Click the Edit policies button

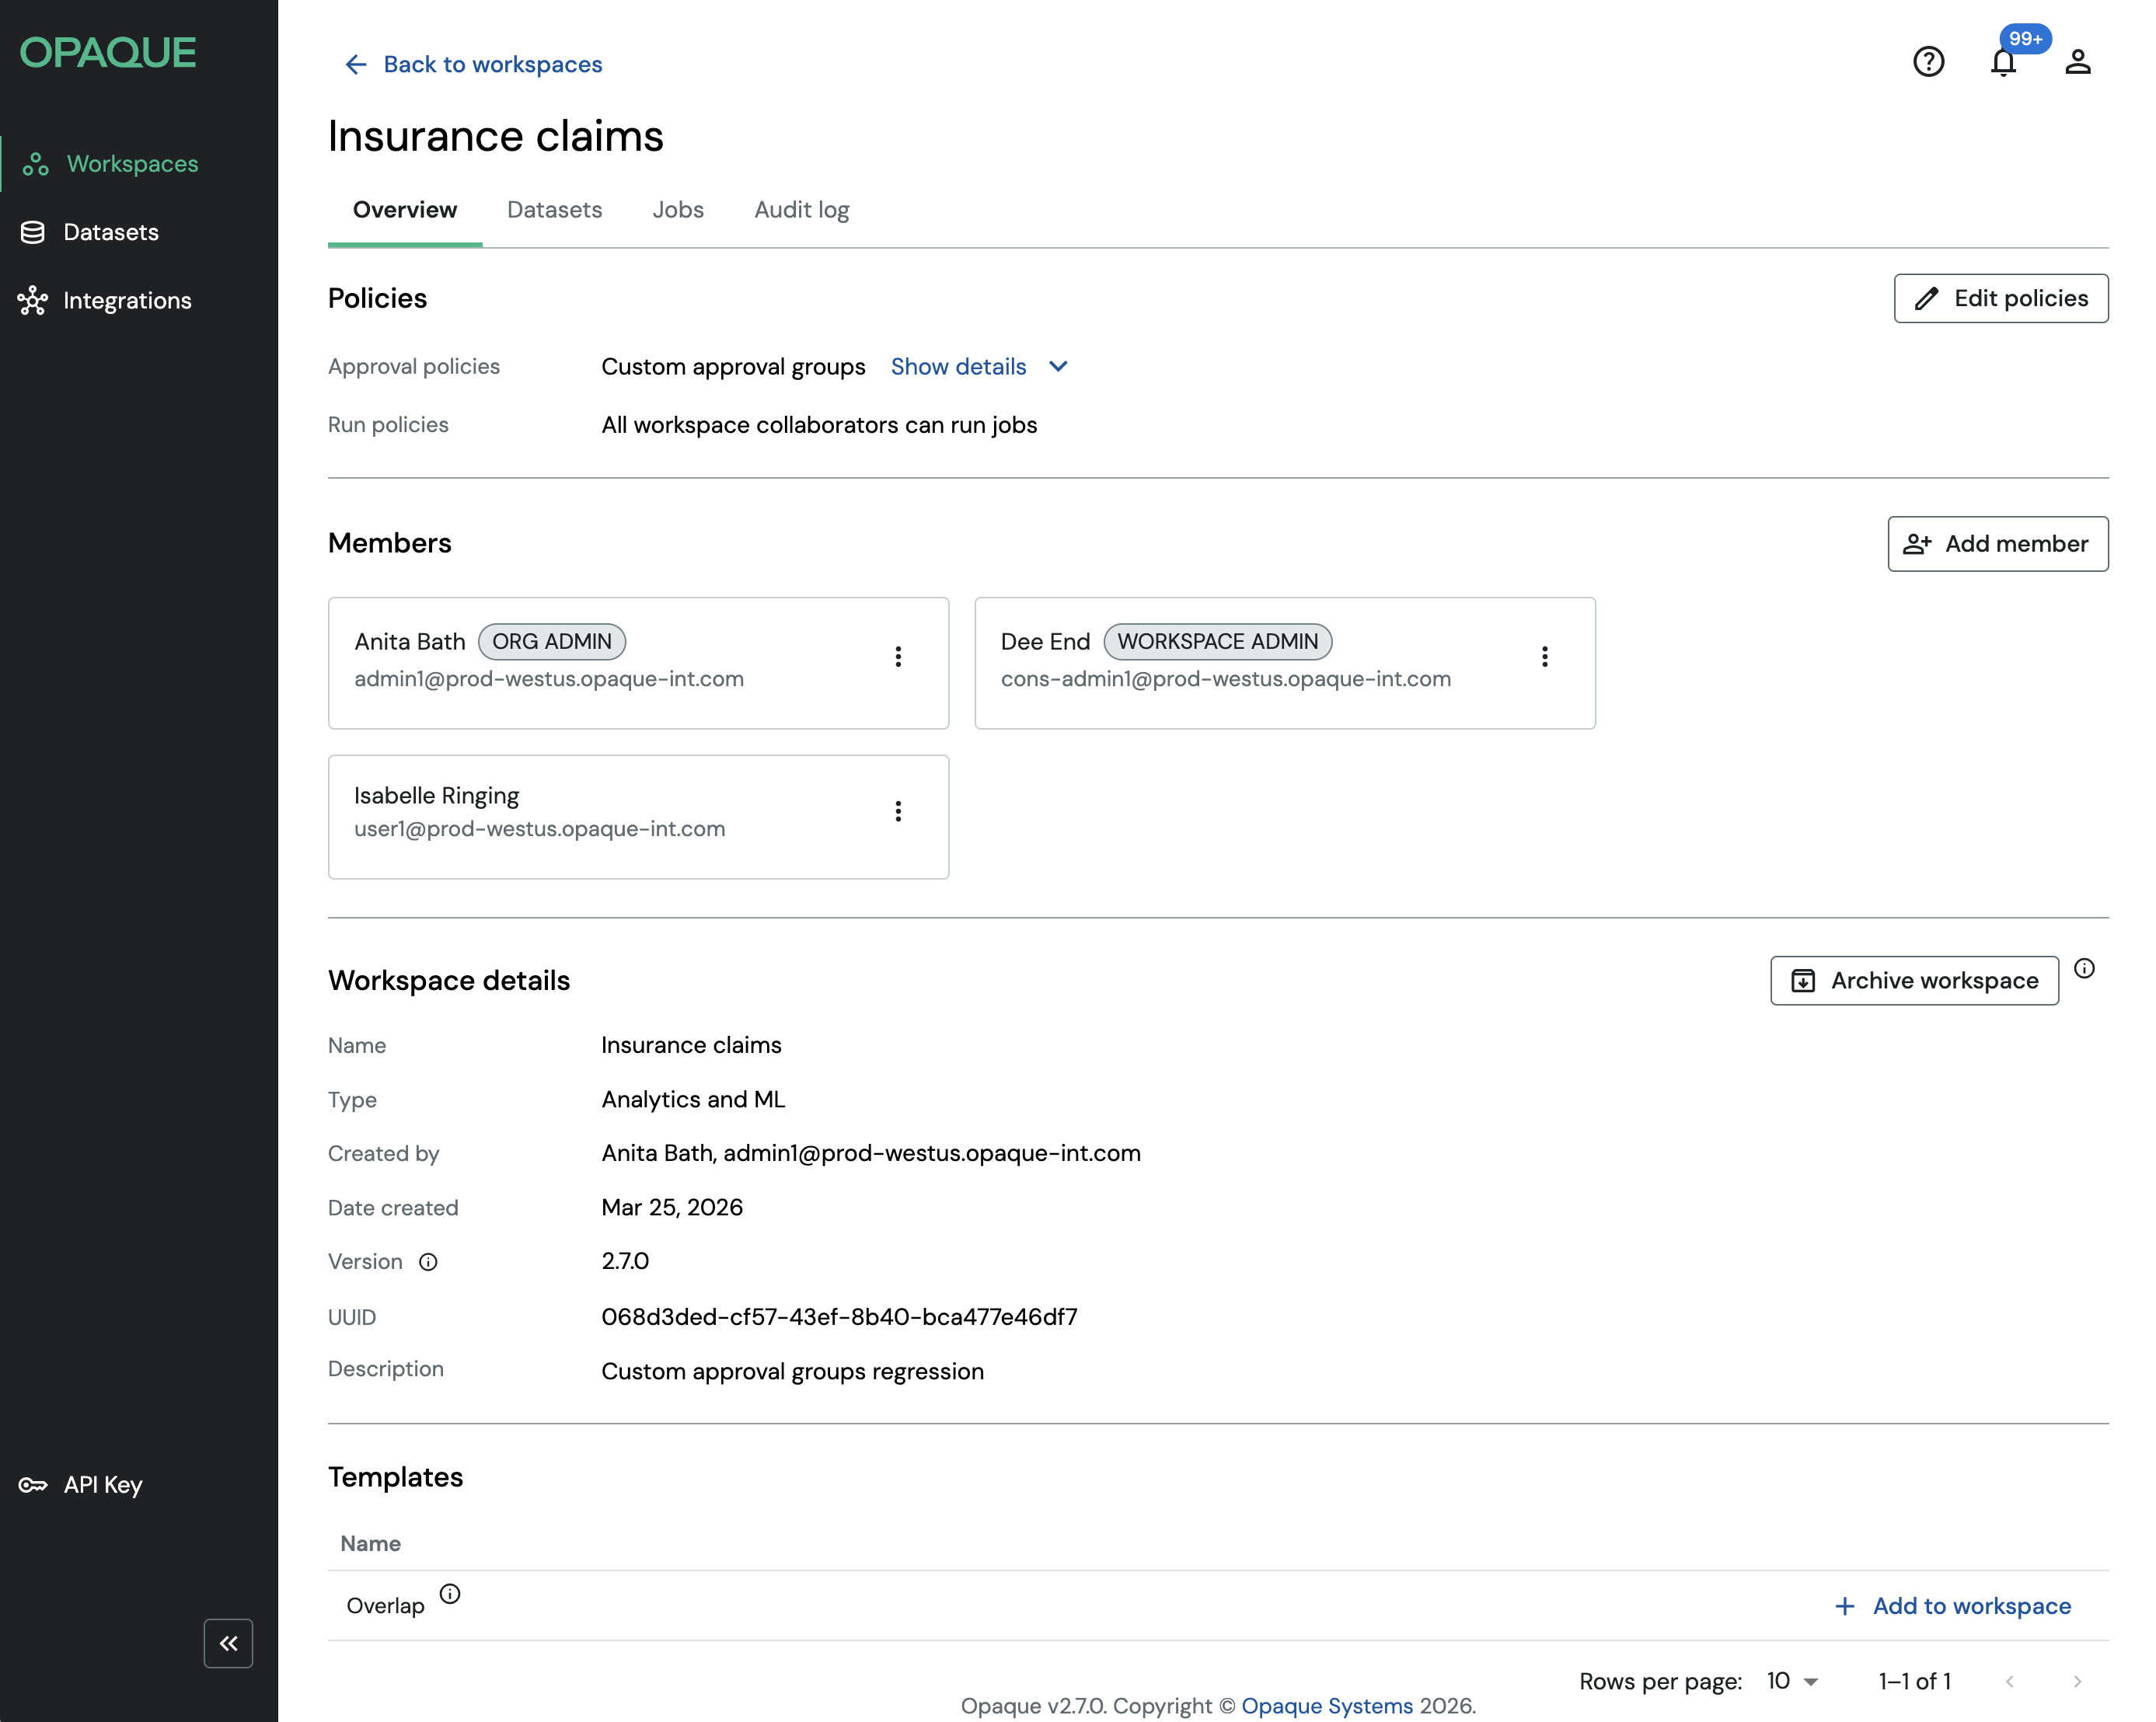tap(2000, 298)
